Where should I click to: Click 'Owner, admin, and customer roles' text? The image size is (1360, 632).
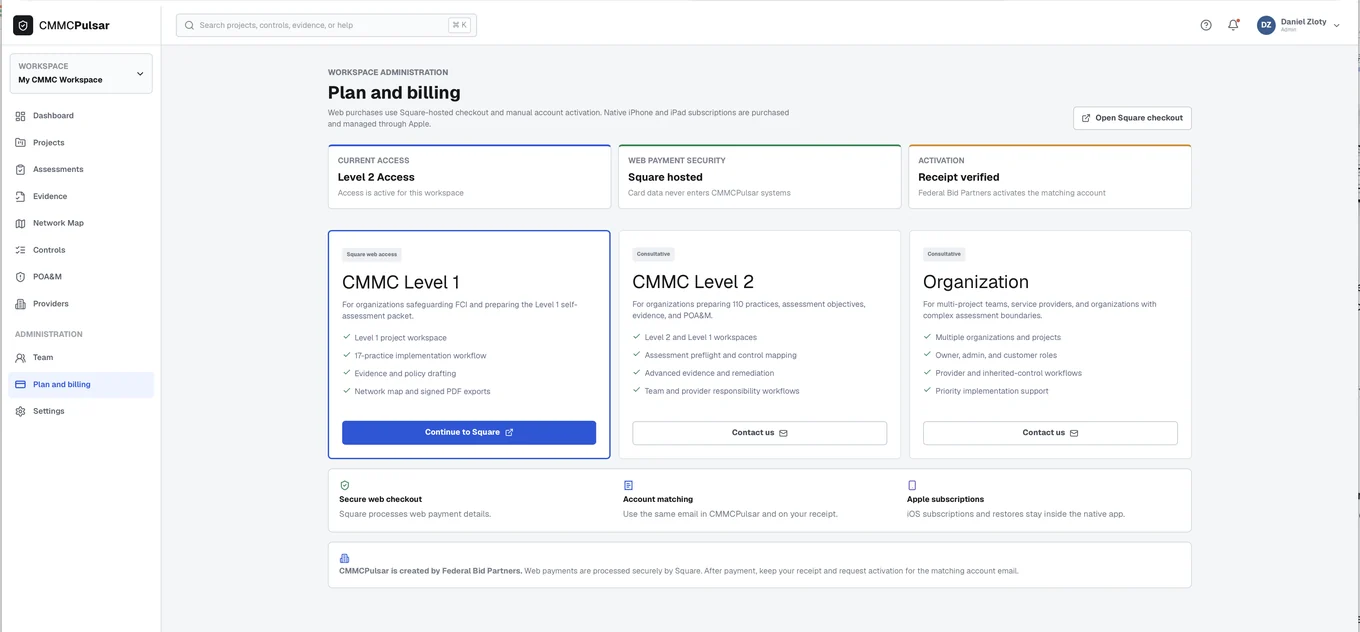996,356
